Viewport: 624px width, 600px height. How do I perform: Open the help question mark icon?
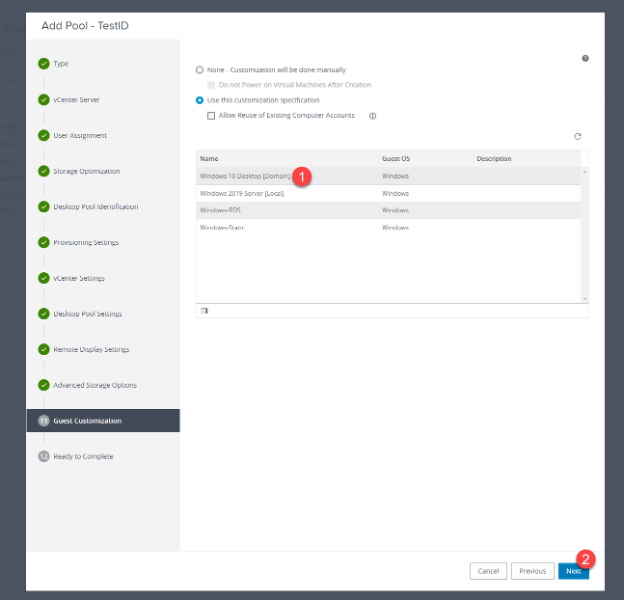[x=585, y=58]
